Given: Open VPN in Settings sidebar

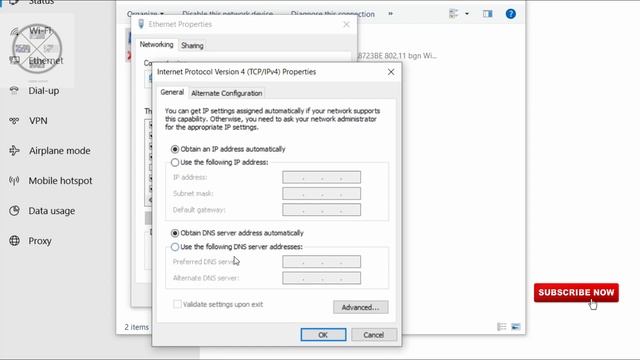Looking at the screenshot, I should [38, 121].
